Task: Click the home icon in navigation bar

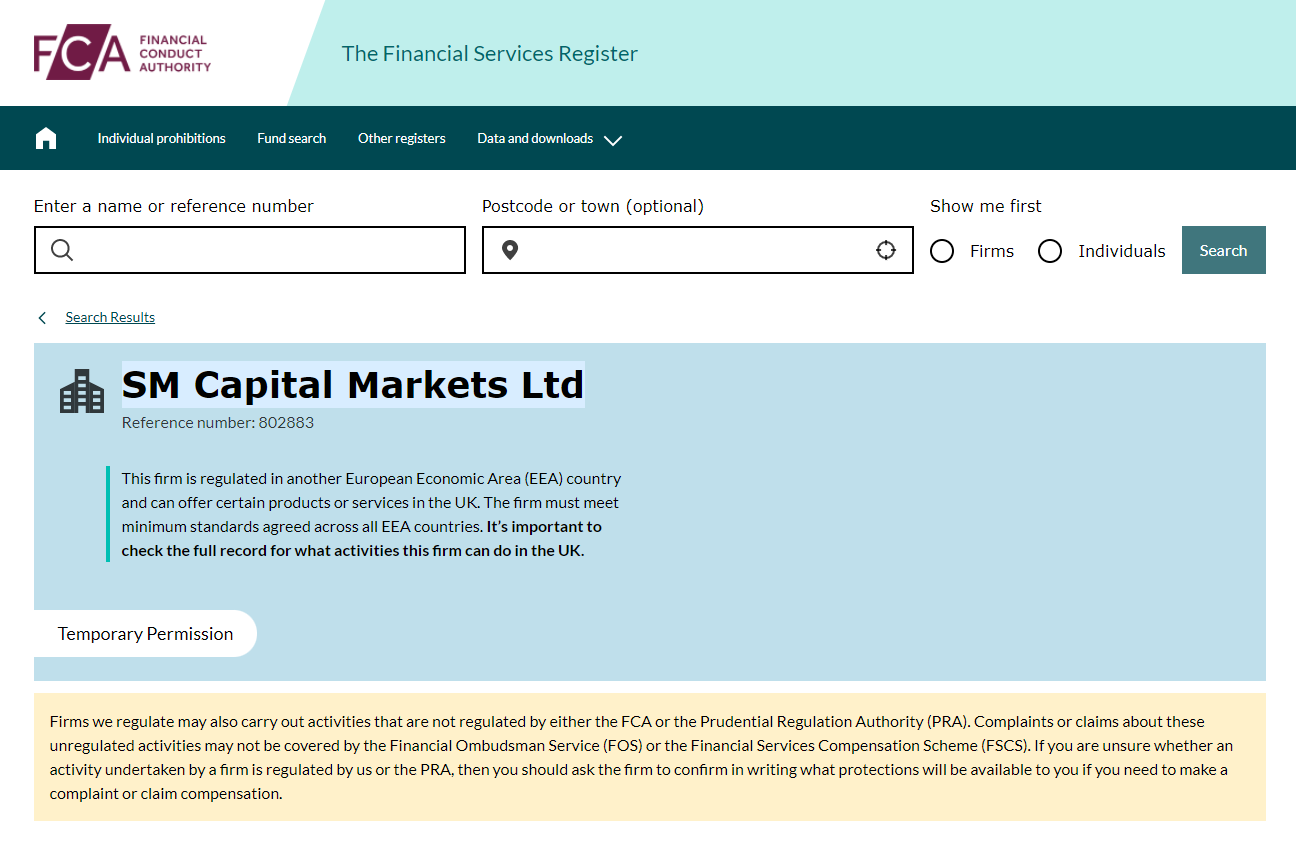Action: click(46, 138)
